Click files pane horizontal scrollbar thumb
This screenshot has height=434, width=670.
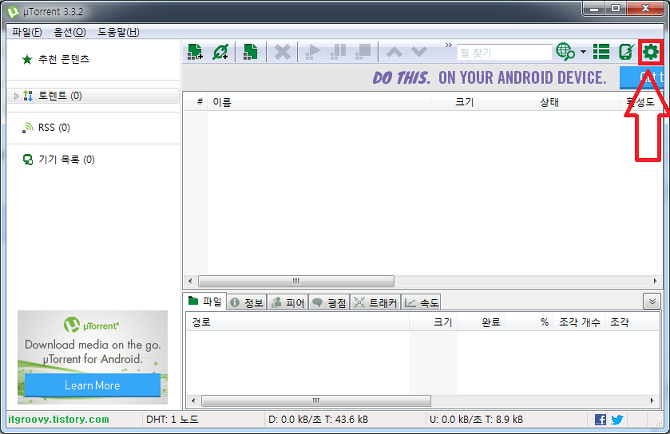click(316, 401)
